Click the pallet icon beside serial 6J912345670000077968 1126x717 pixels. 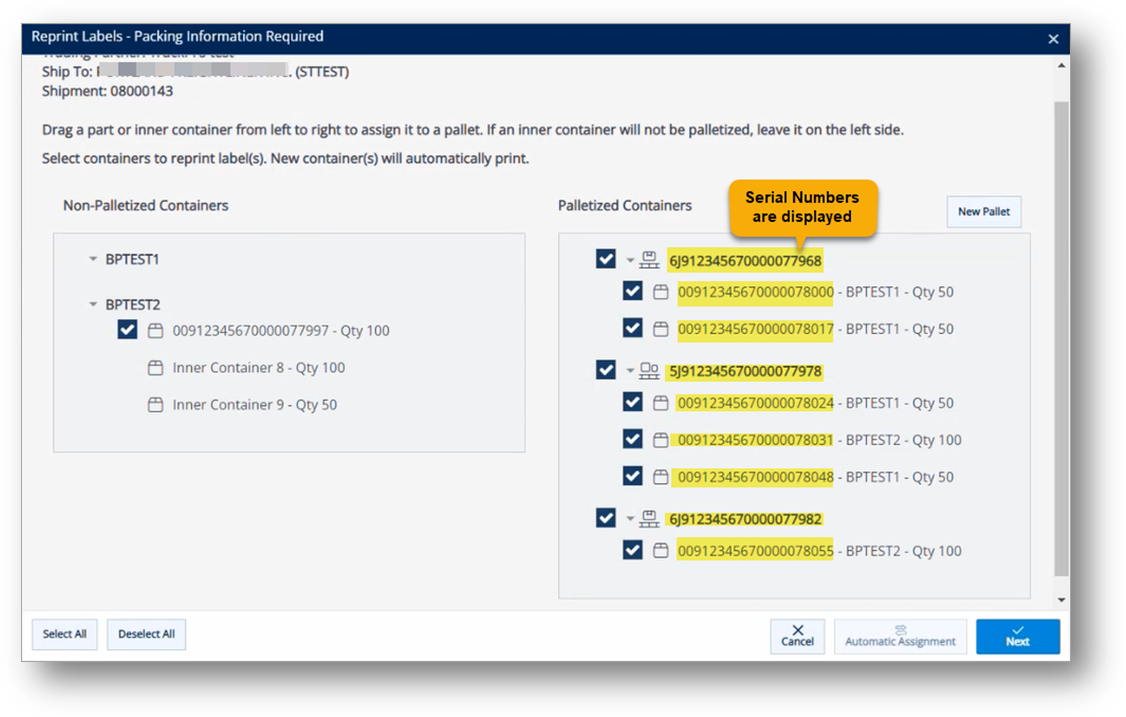[x=648, y=258]
